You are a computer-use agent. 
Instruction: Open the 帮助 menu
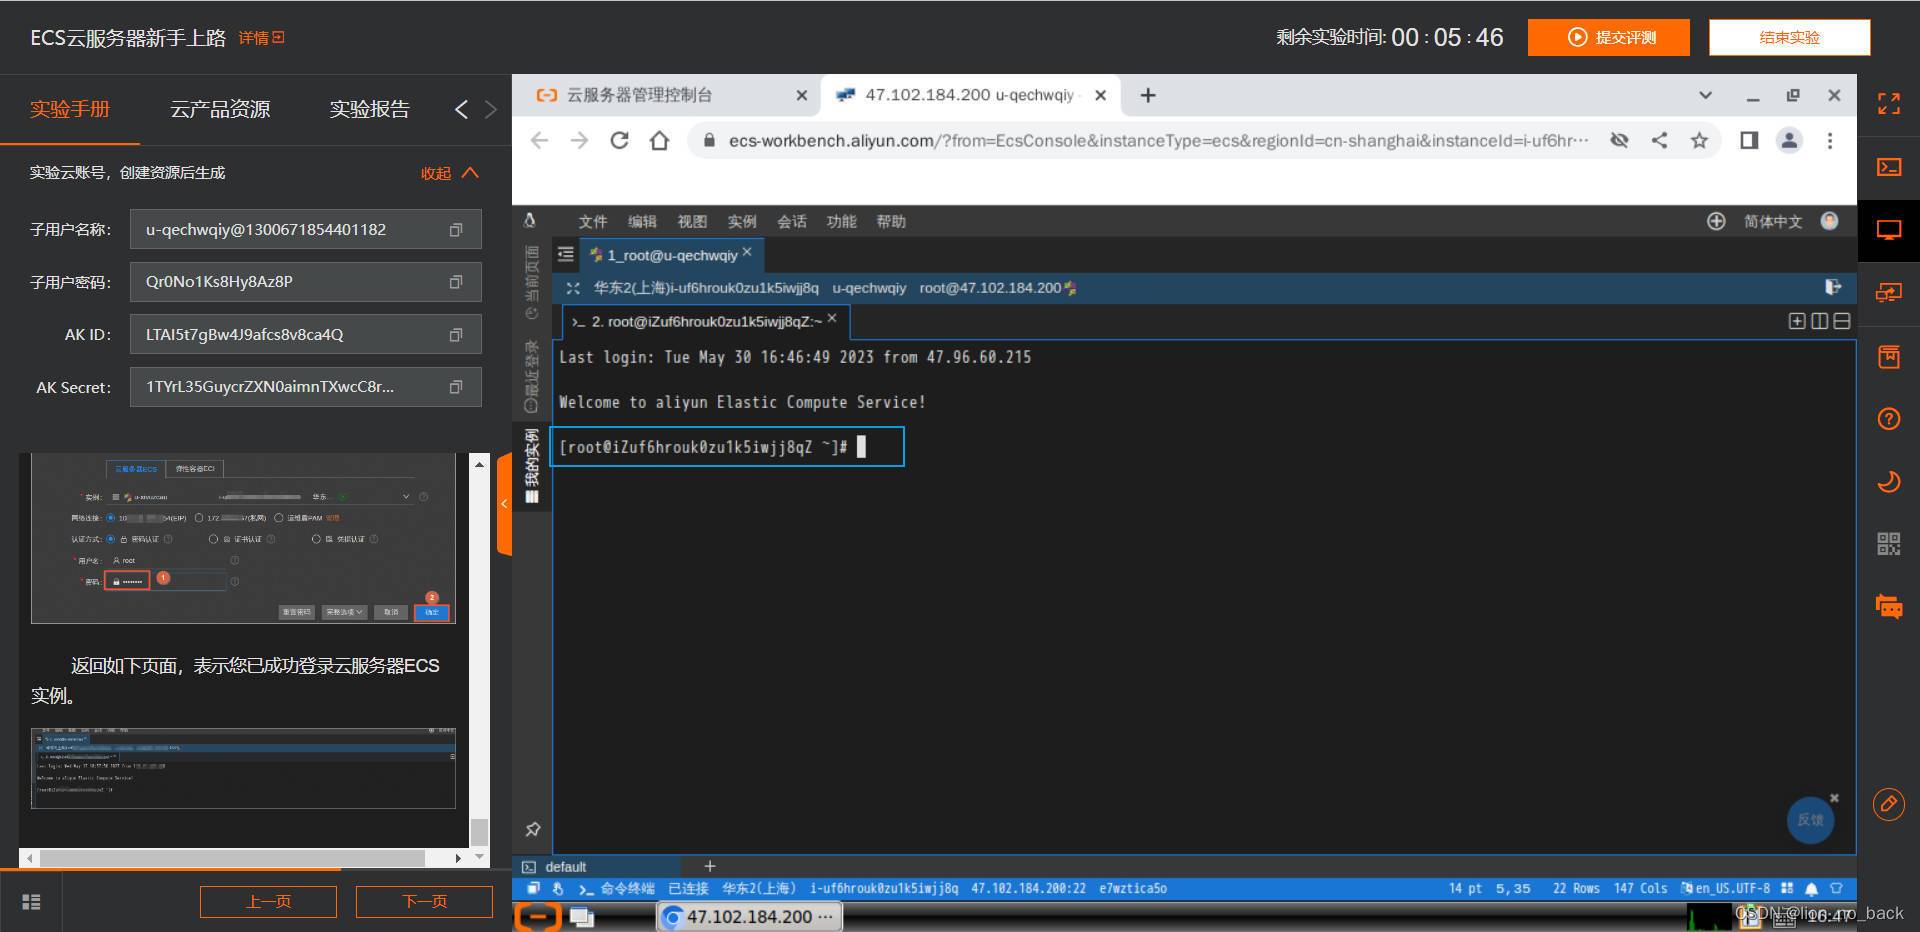(x=891, y=221)
